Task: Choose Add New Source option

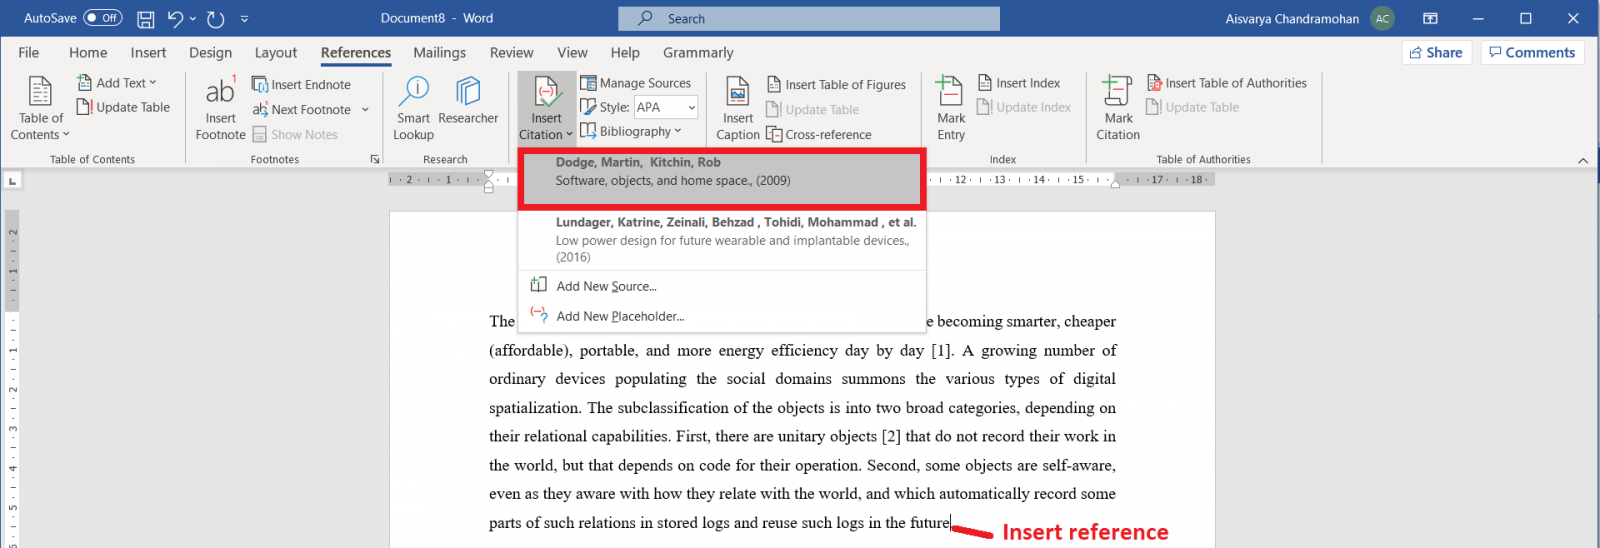Action: pyautogui.click(x=606, y=286)
